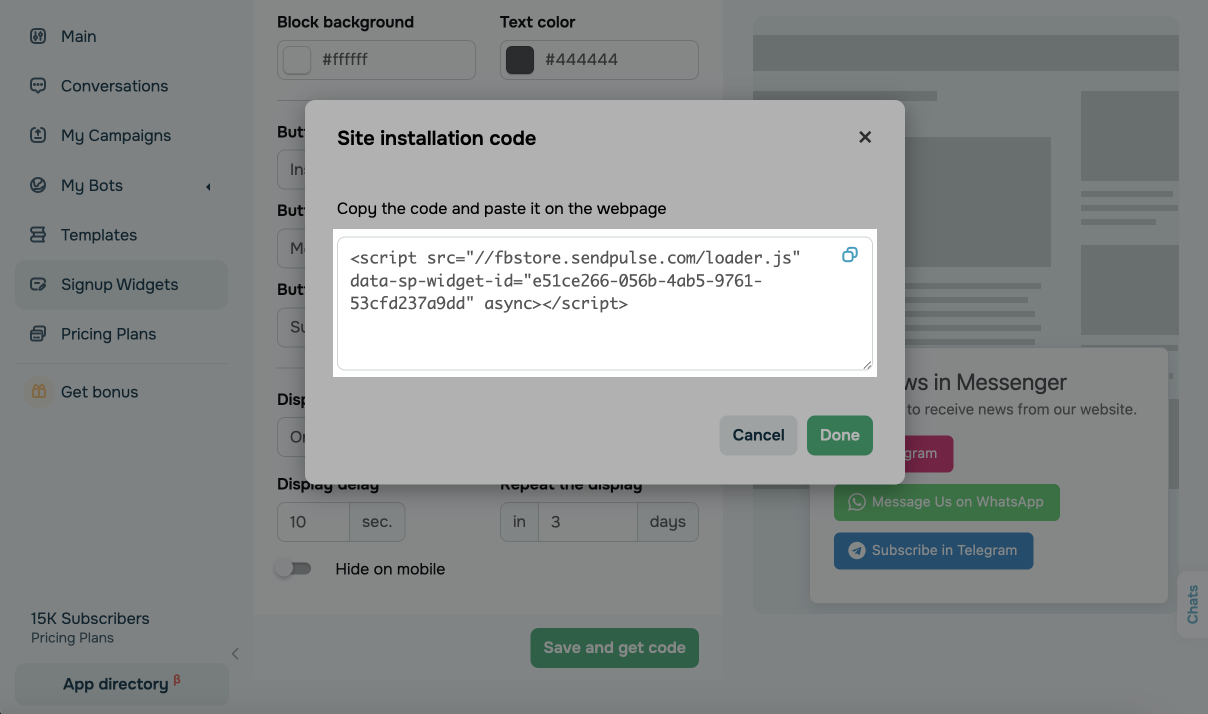This screenshot has width=1208, height=714.
Task: Toggle the Hide on mobile switch
Action: (294, 569)
